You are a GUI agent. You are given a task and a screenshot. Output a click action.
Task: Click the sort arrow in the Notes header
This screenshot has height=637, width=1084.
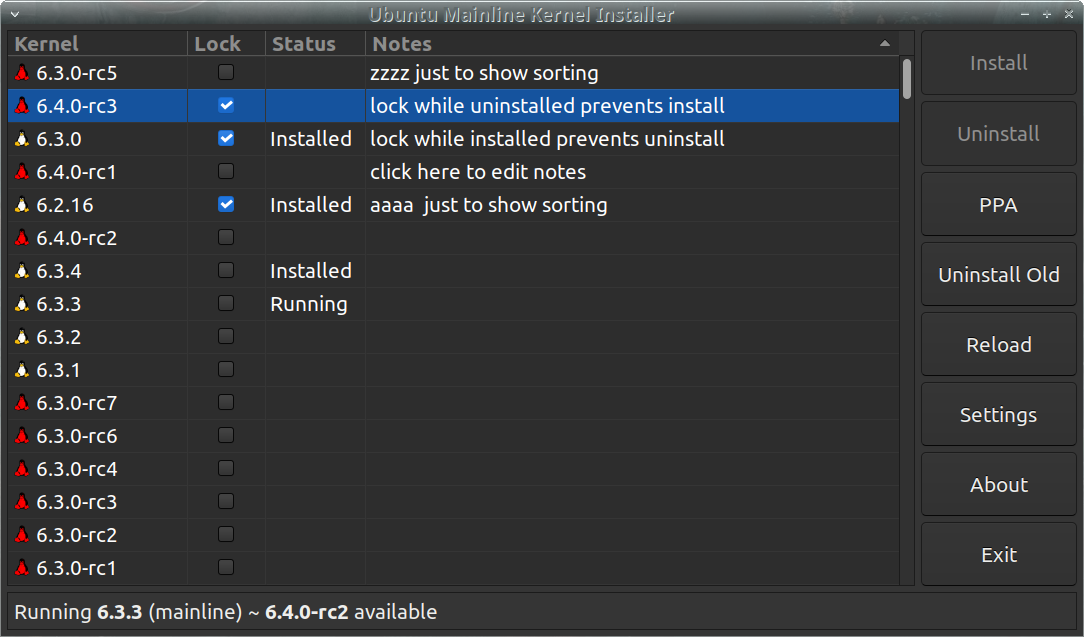click(x=884, y=44)
